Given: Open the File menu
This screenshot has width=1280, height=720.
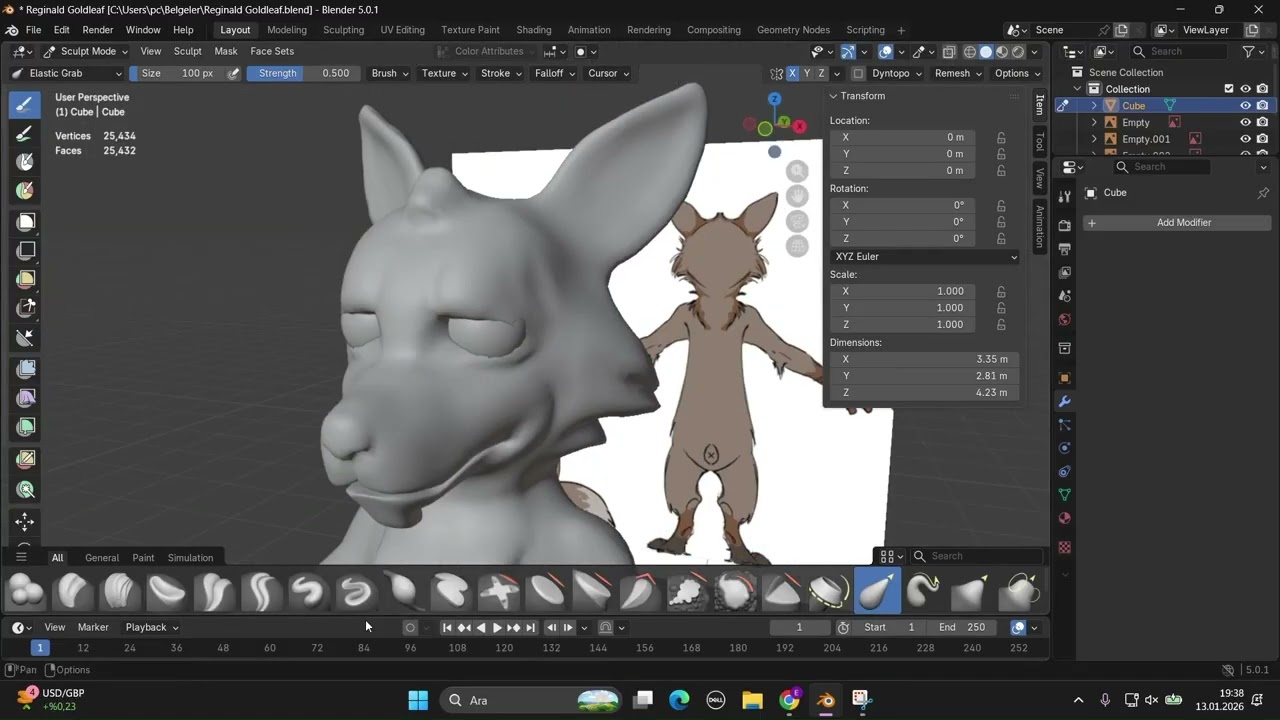Looking at the screenshot, I should tap(33, 30).
